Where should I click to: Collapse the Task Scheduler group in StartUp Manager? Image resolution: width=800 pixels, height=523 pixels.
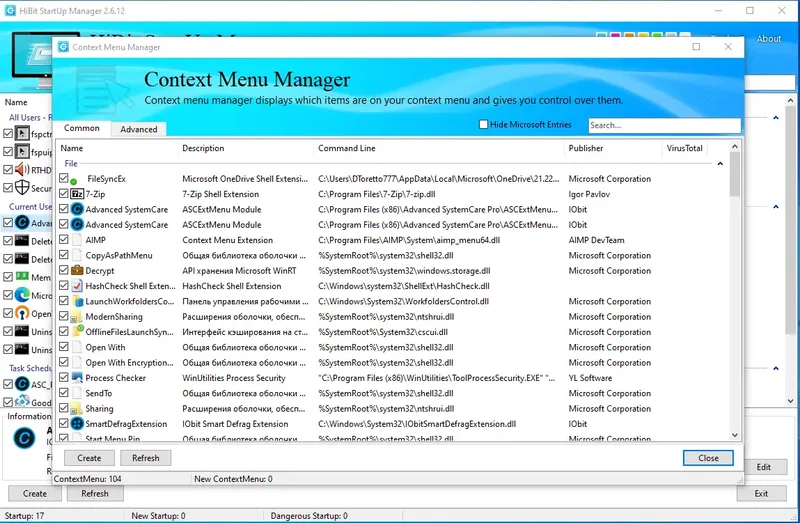pyautogui.click(x=776, y=368)
